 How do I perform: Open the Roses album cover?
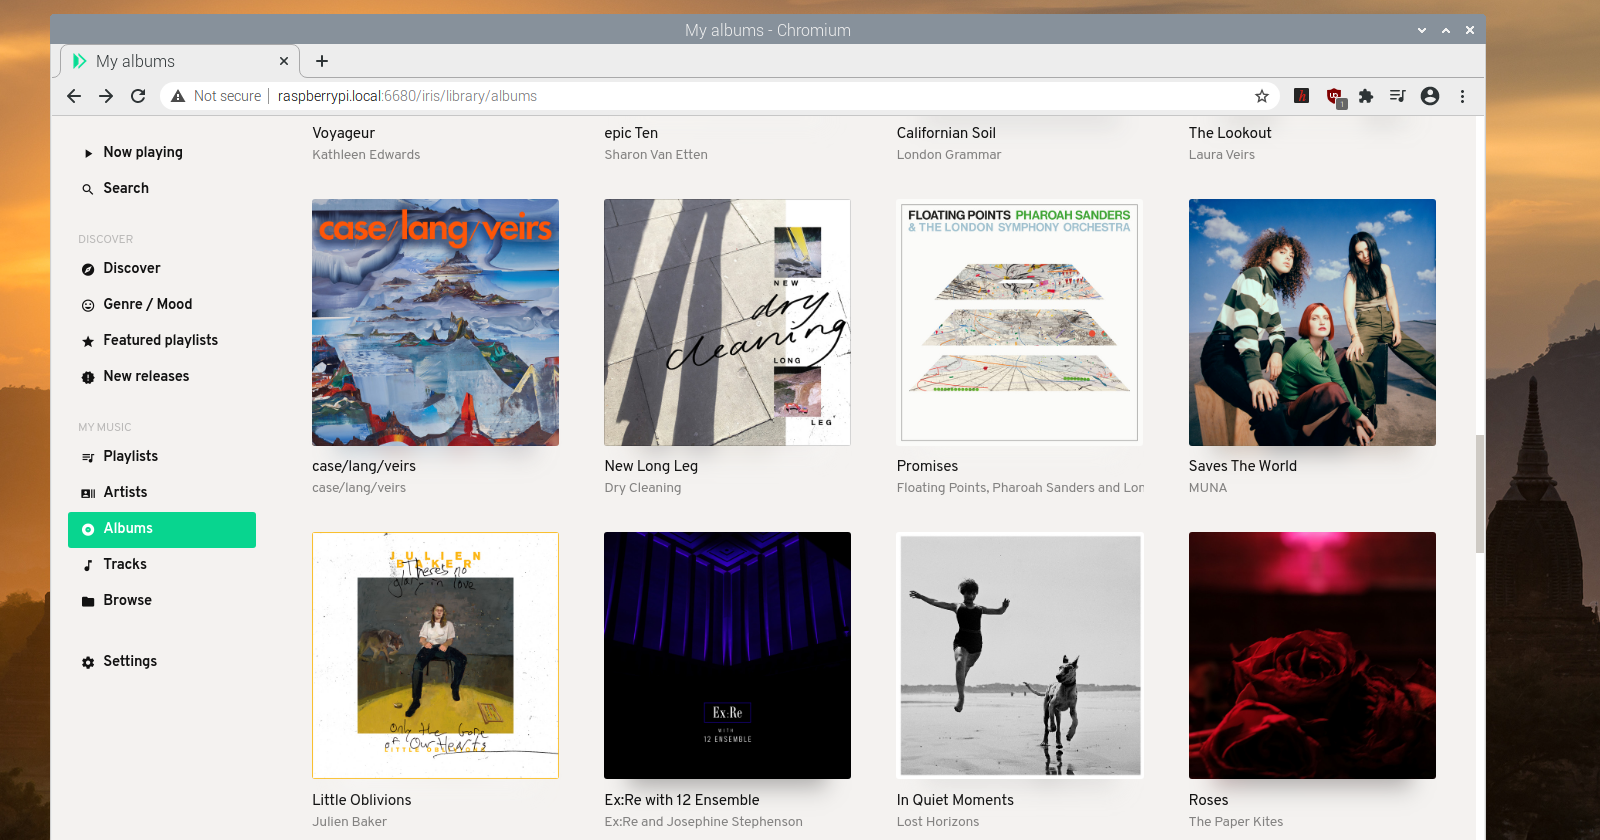pyautogui.click(x=1312, y=655)
